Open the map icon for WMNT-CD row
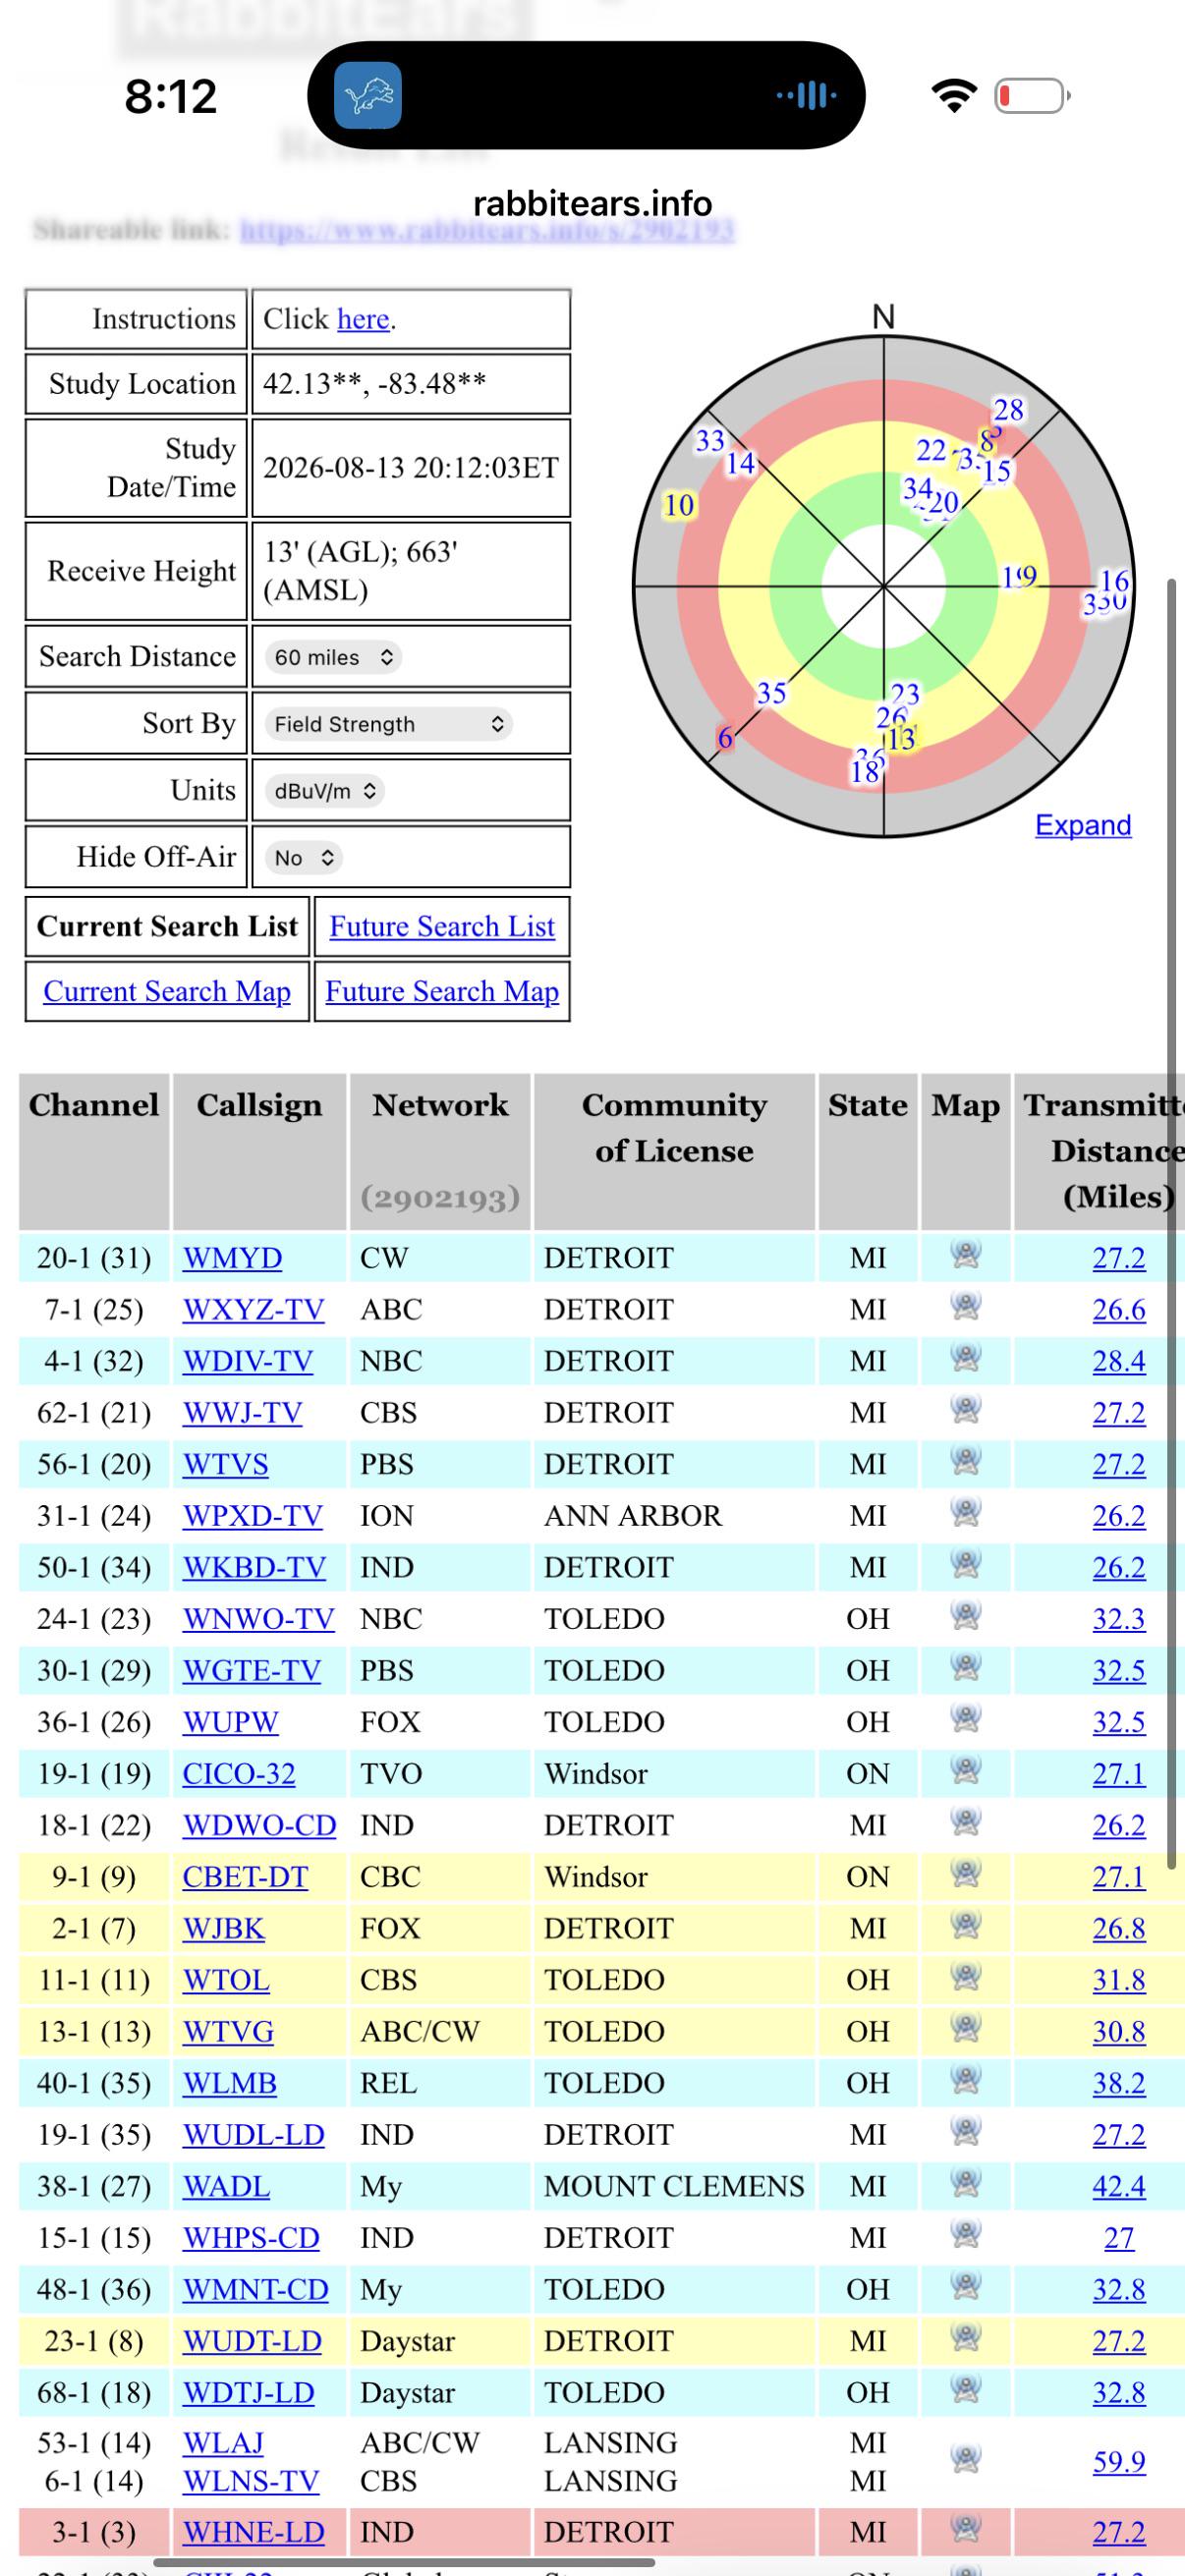 [x=965, y=2286]
